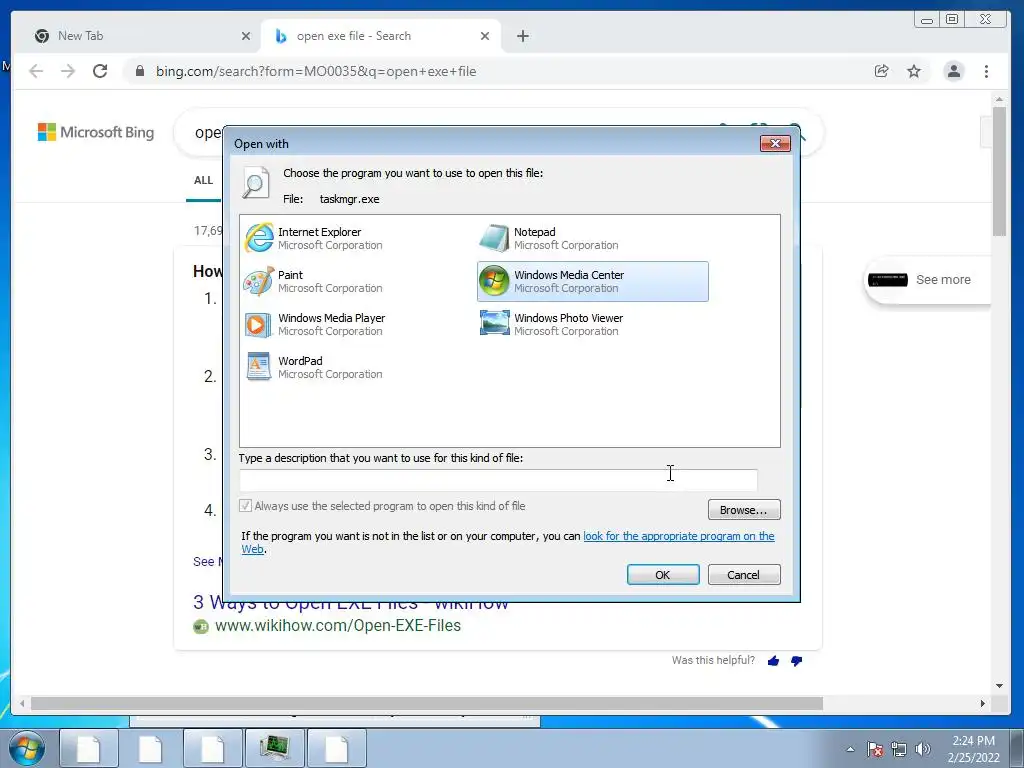Image resolution: width=1024 pixels, height=768 pixels.
Task: Go back in Chrome browser
Action: point(36,71)
